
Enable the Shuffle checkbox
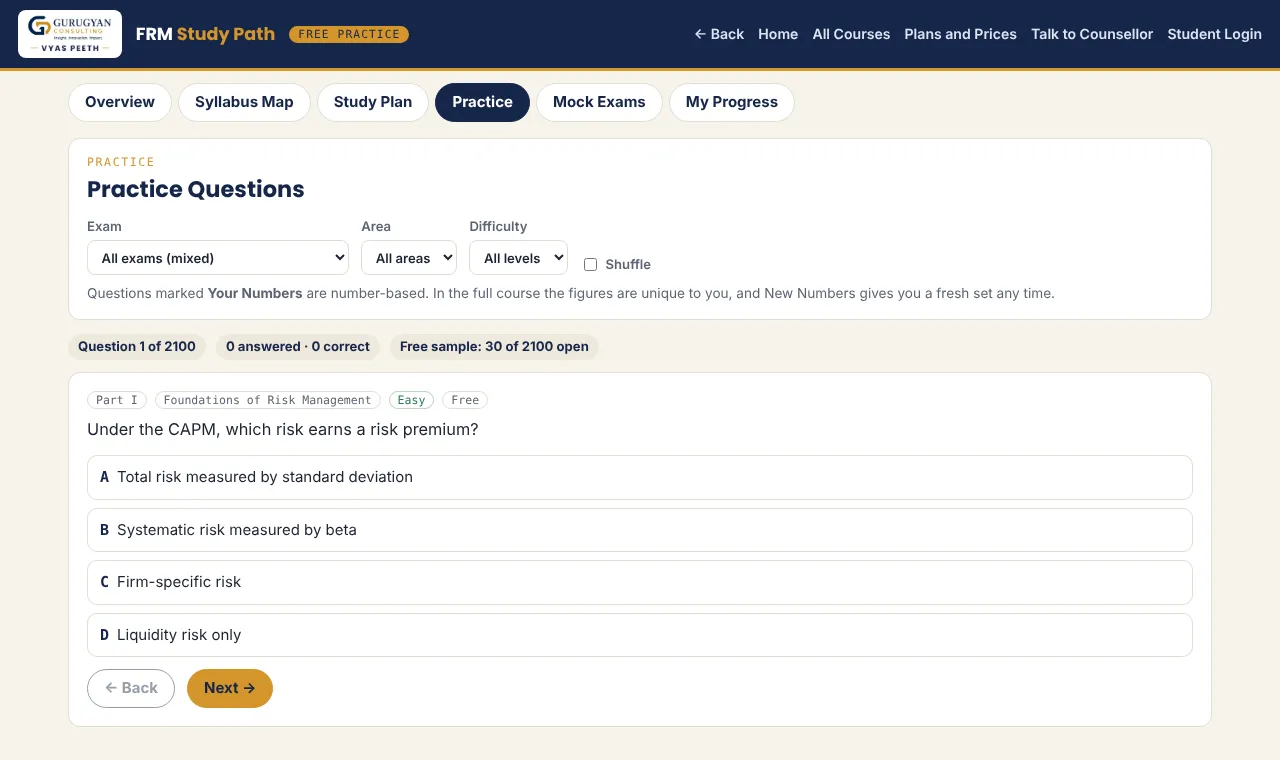click(590, 265)
